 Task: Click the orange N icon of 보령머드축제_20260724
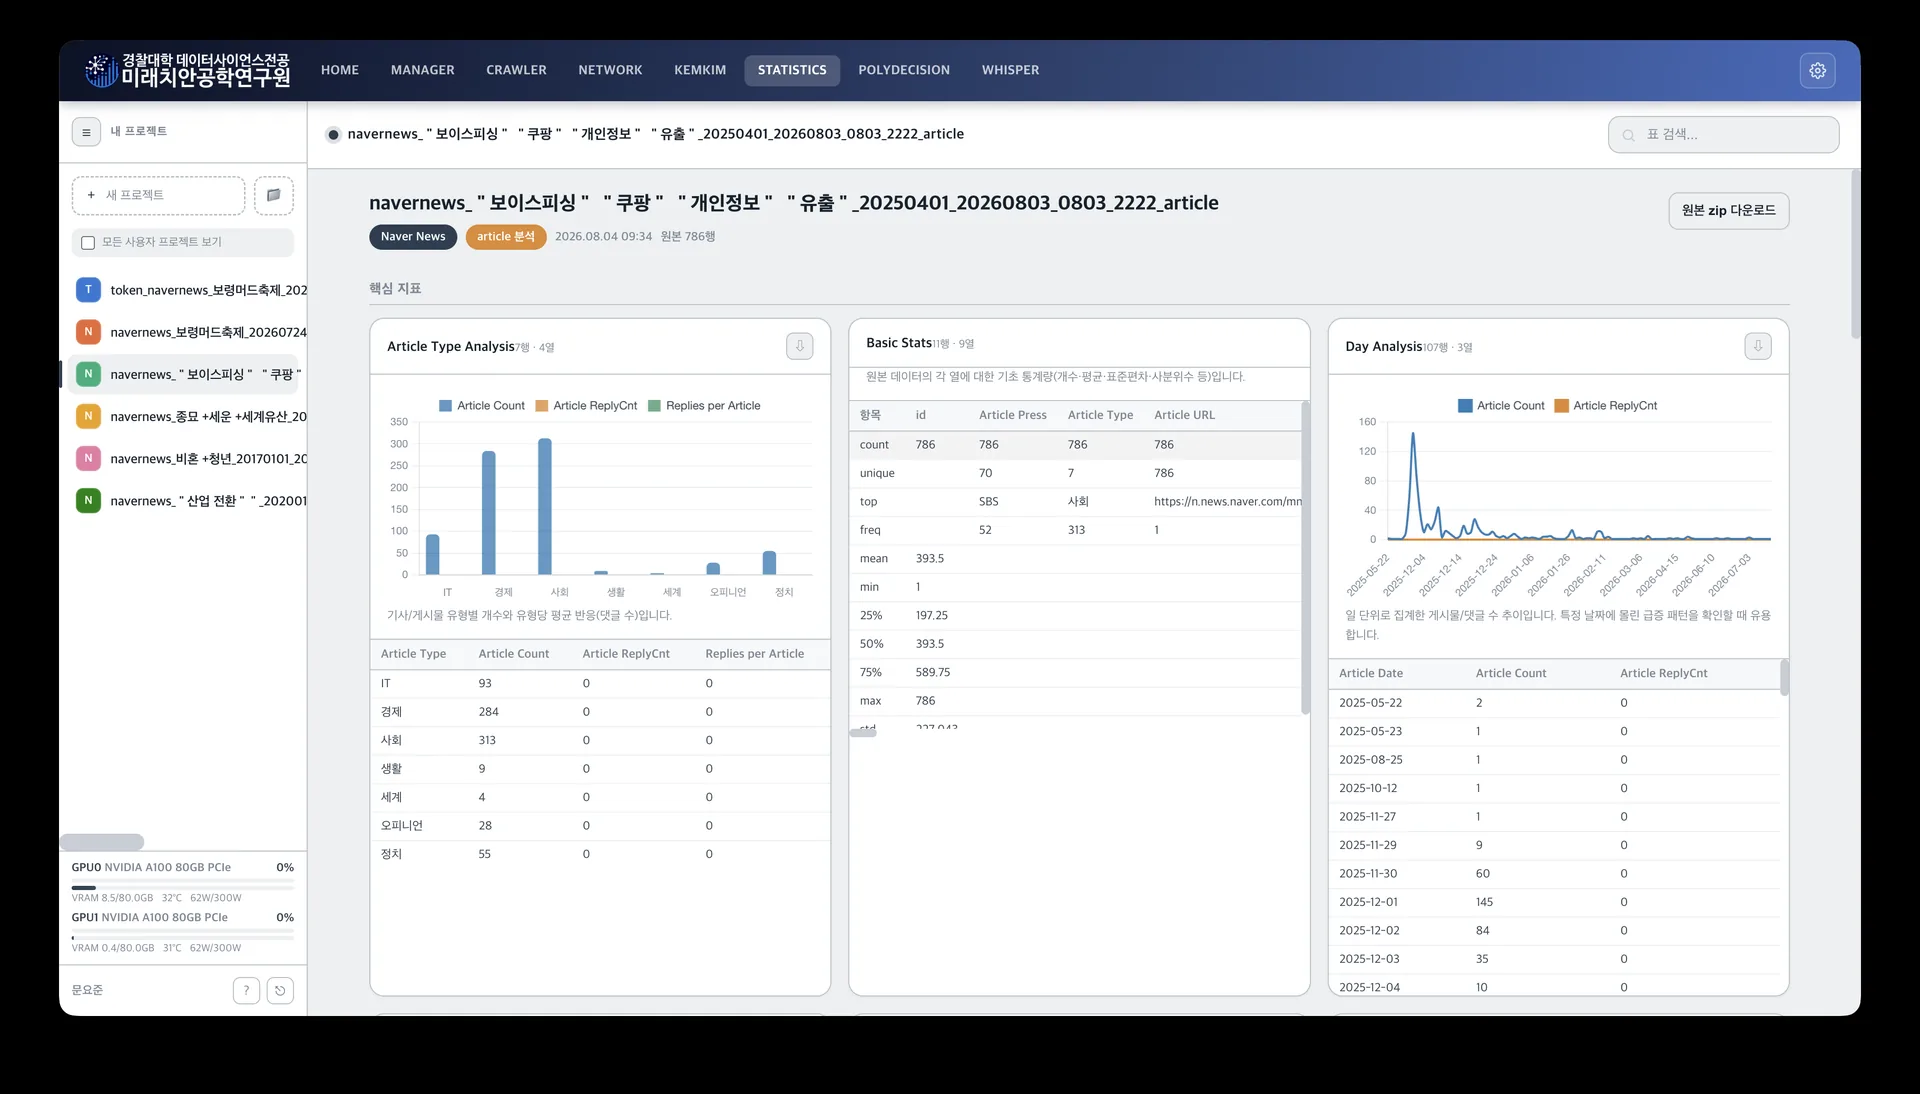tap(88, 332)
